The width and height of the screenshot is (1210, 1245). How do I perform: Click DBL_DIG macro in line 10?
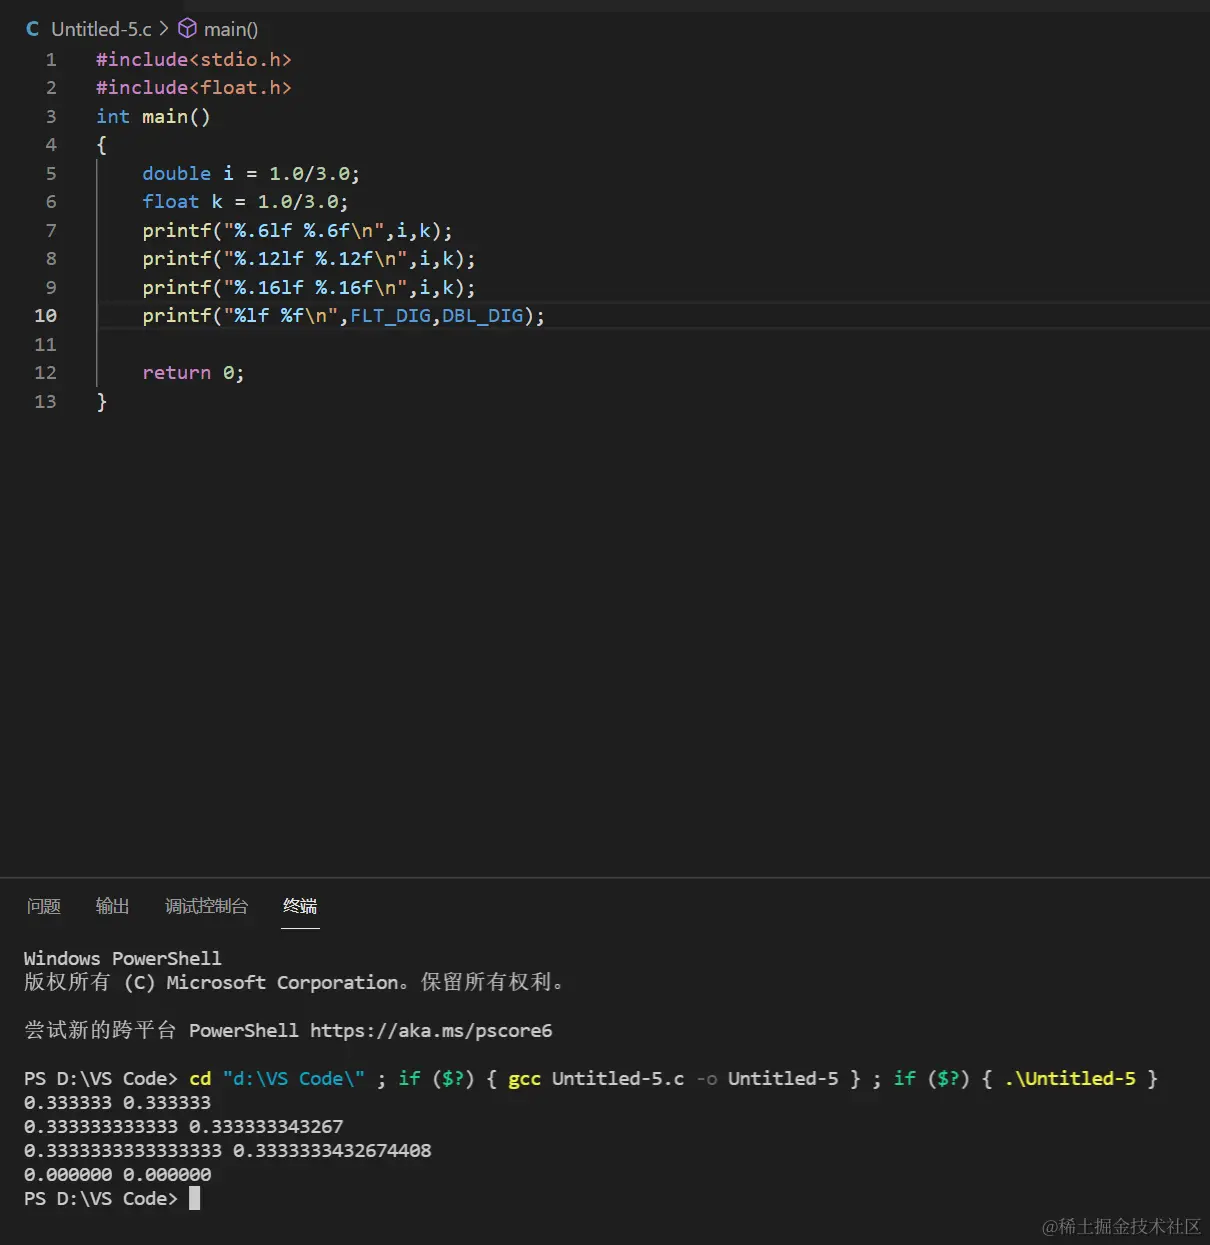(483, 315)
